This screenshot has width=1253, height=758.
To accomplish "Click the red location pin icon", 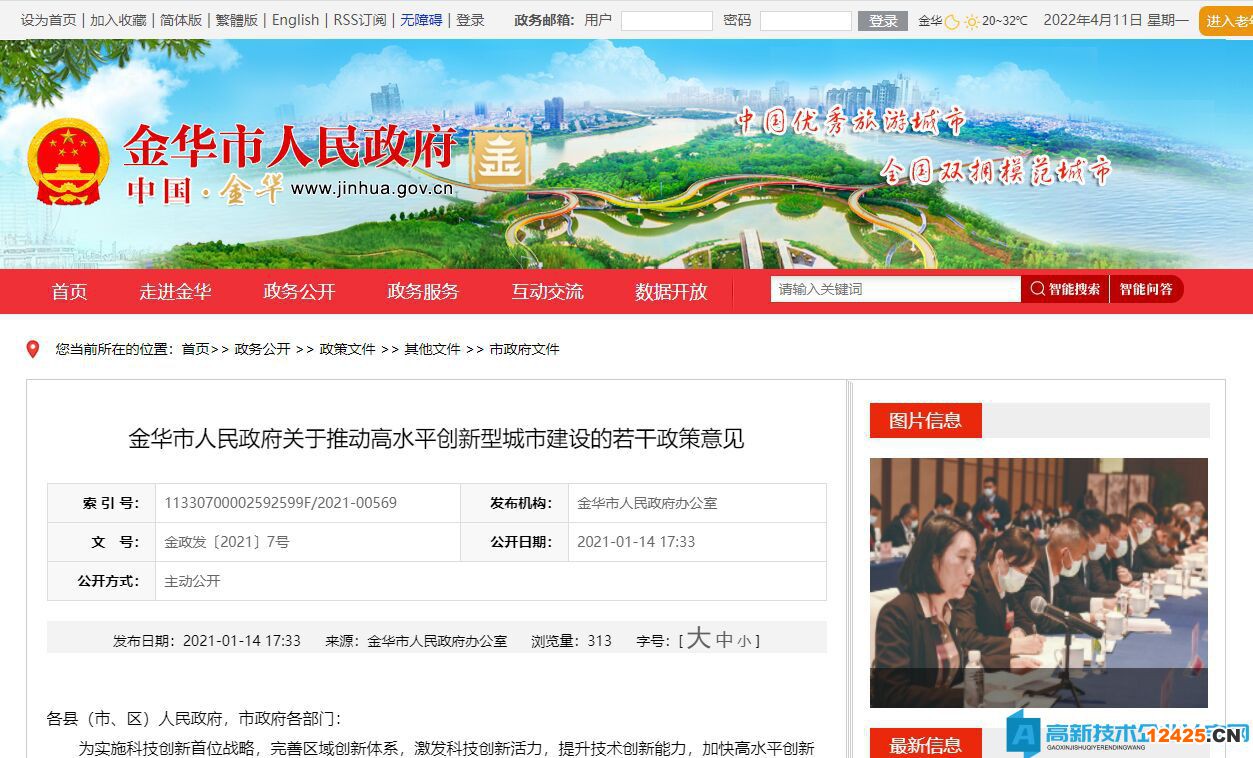I will tap(33, 349).
